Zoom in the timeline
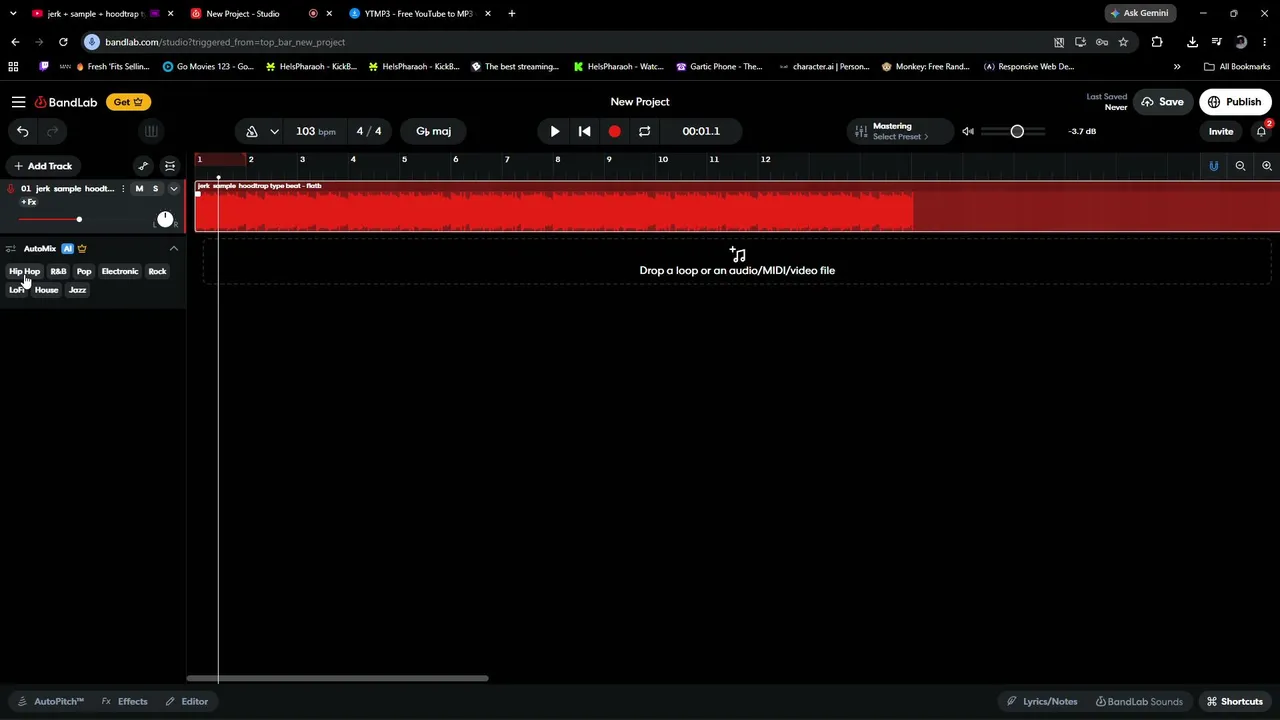1280x720 pixels. pos(1267,166)
